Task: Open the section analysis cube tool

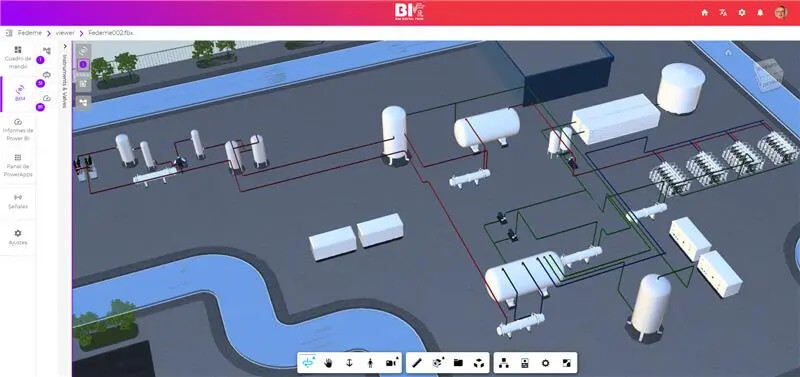Action: tap(437, 363)
